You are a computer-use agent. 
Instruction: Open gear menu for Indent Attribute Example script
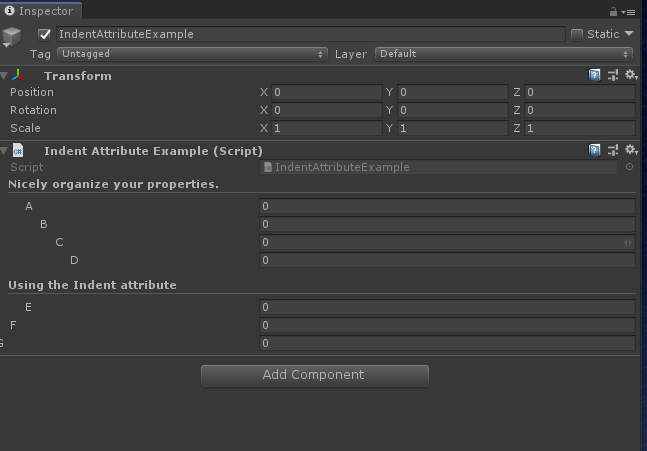coord(630,150)
